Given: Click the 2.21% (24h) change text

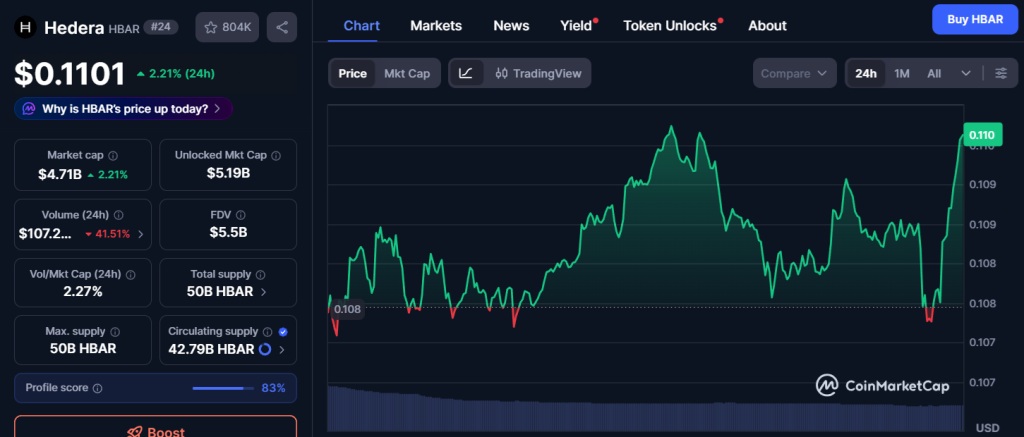Looking at the screenshot, I should click(182, 73).
